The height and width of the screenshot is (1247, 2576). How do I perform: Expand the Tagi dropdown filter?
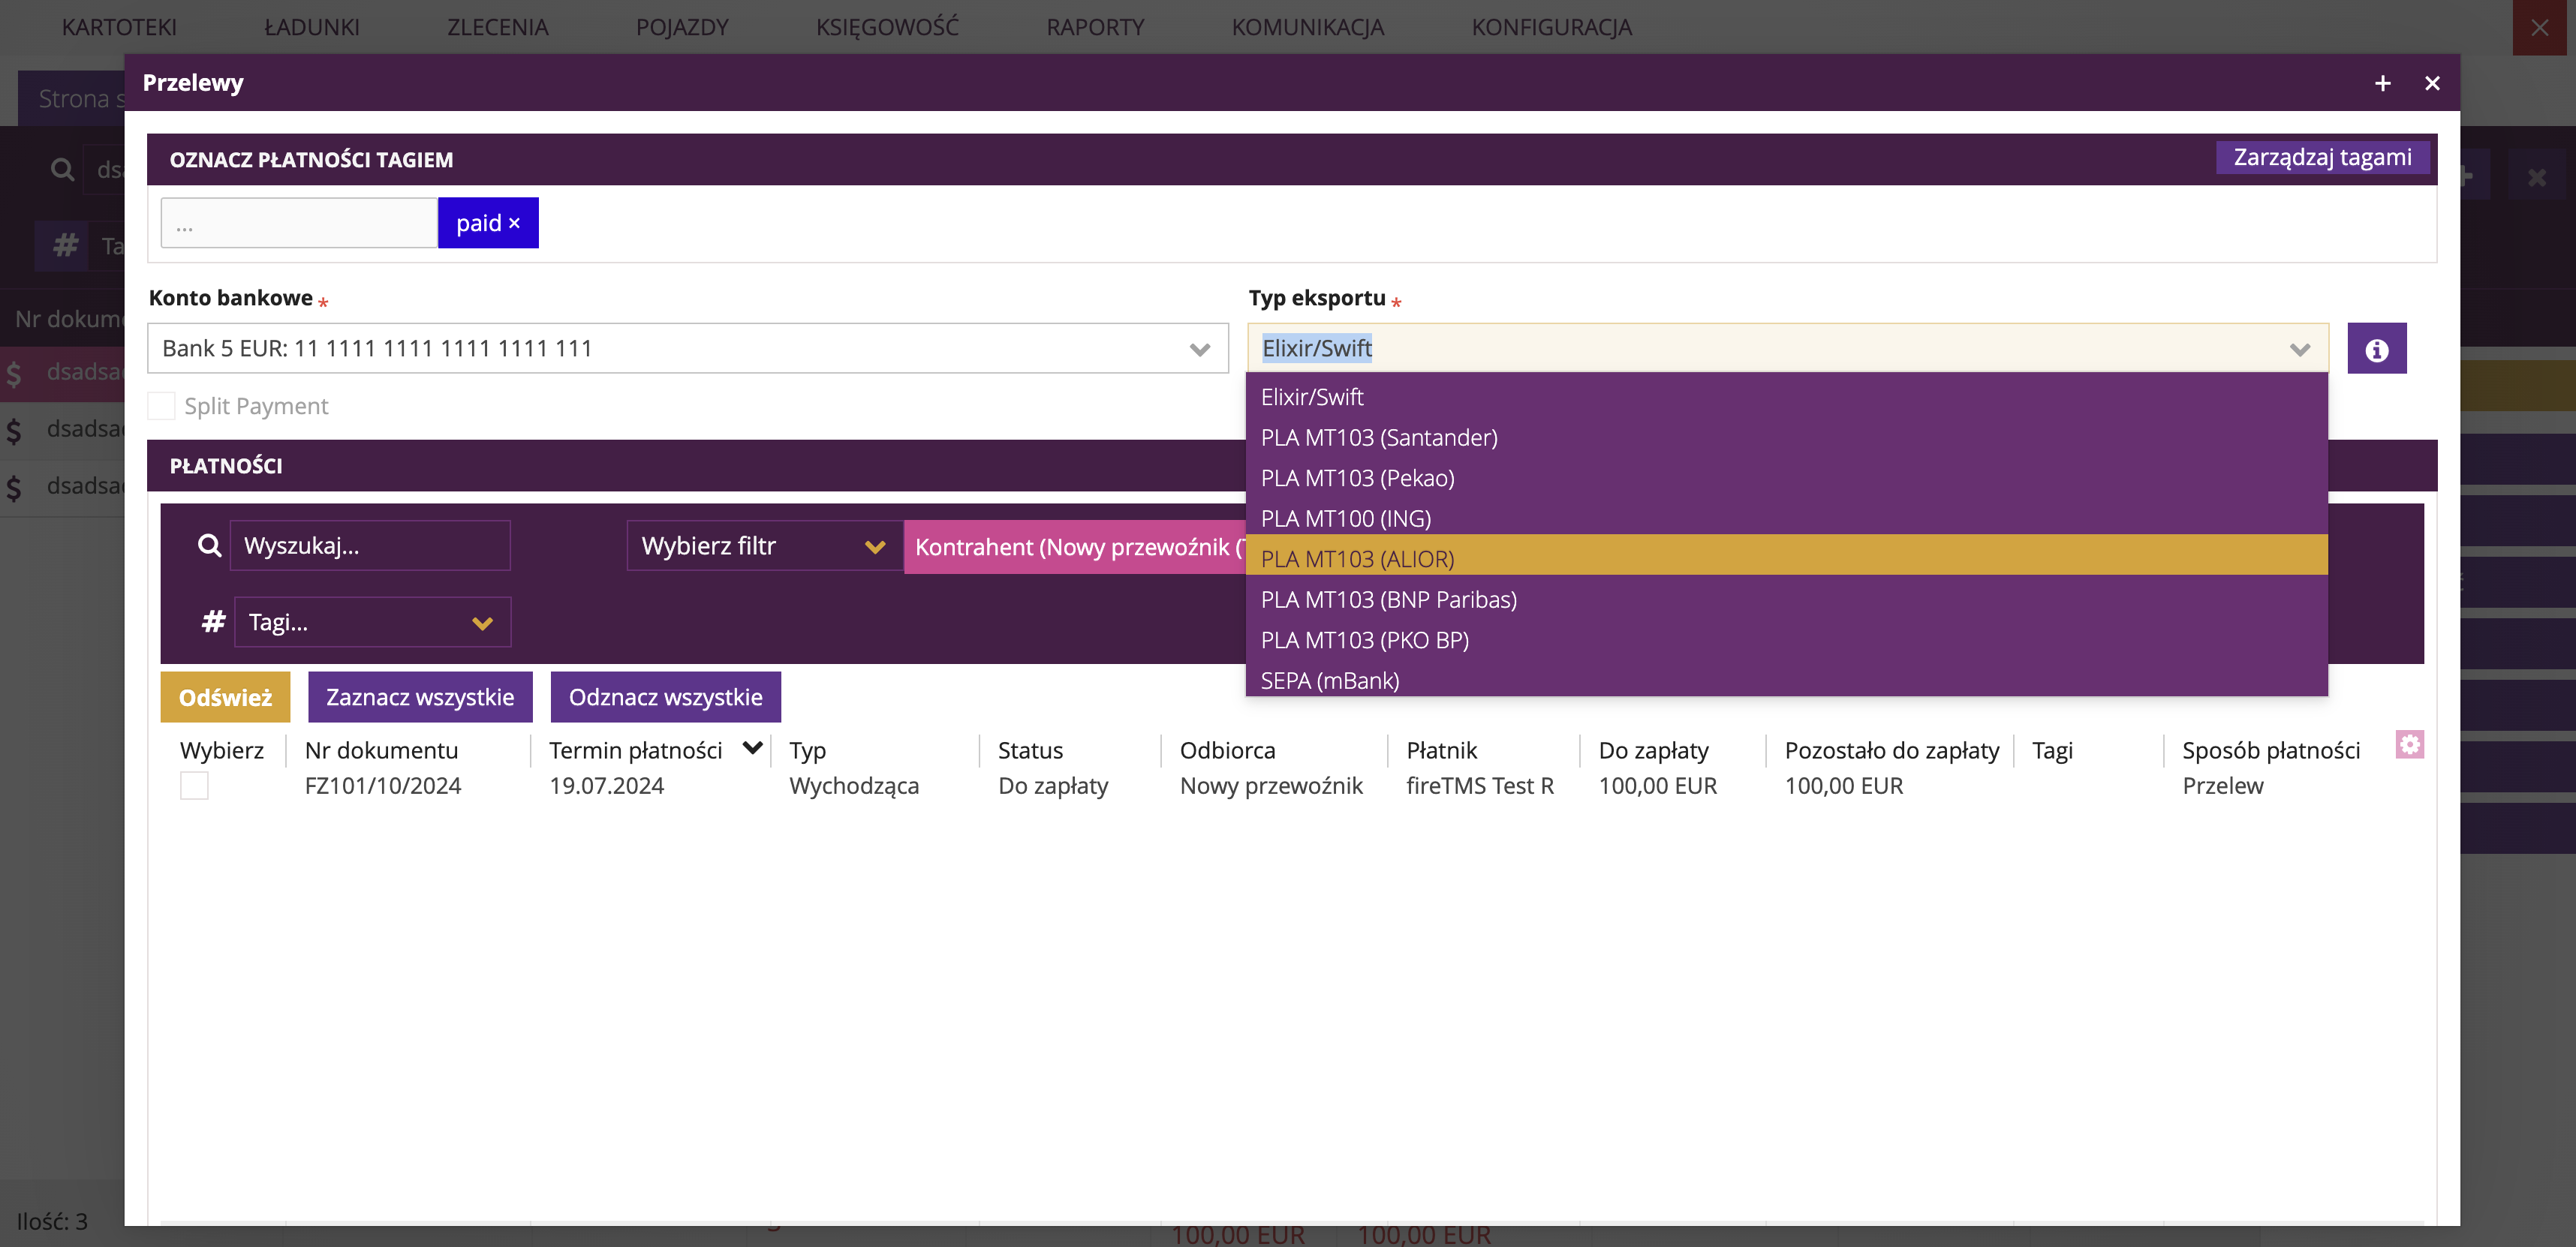pos(372,622)
